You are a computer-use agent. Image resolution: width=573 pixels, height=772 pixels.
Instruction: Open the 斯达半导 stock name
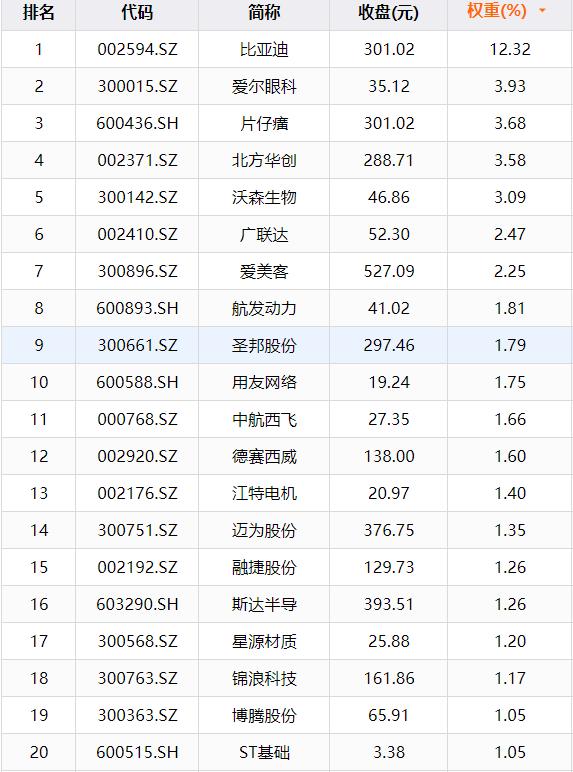[x=264, y=604]
